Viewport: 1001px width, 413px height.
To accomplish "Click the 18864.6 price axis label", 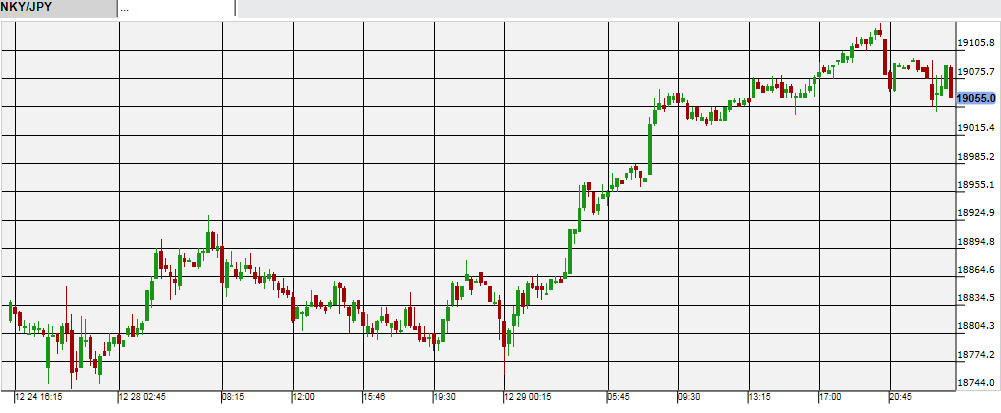I will 976,270.
